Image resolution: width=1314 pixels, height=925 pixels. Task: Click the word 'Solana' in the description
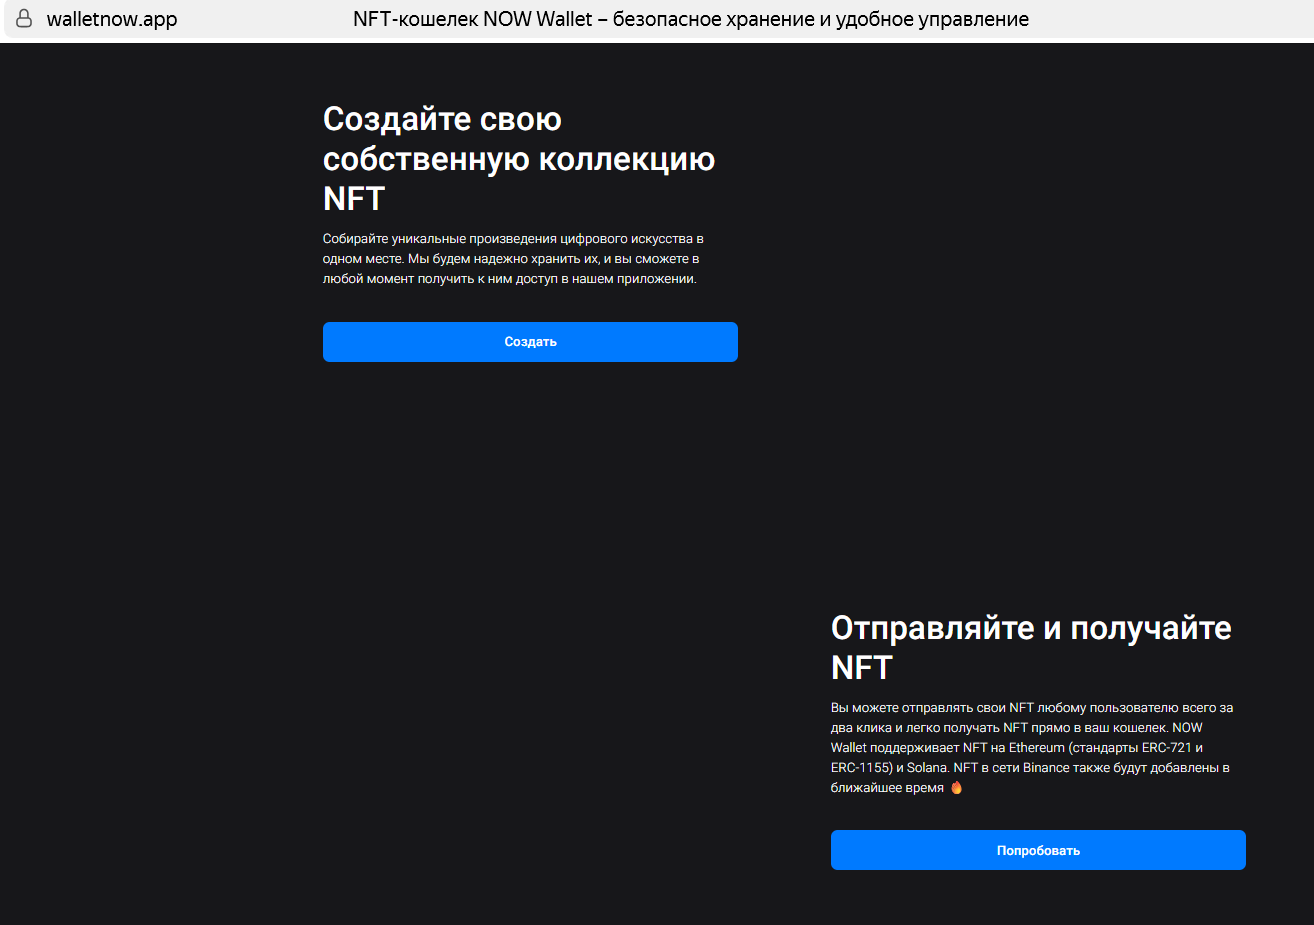(926, 768)
